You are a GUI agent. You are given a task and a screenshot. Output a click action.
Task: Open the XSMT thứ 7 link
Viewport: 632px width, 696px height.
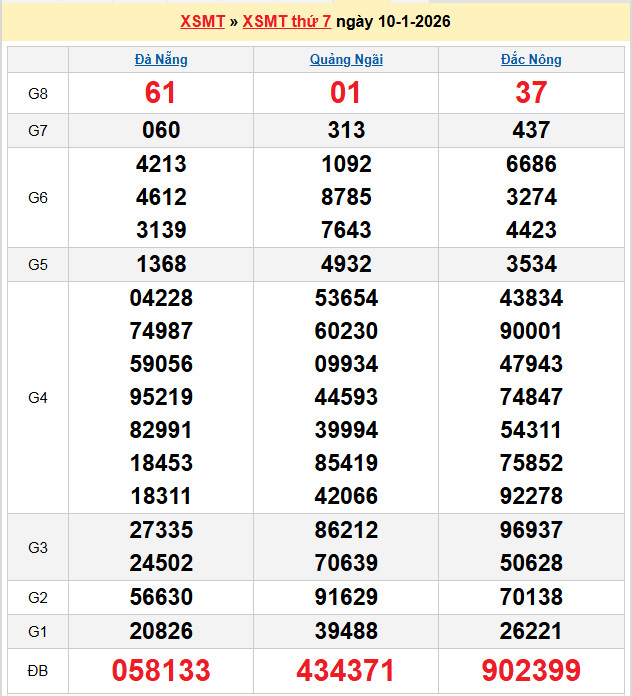[287, 21]
